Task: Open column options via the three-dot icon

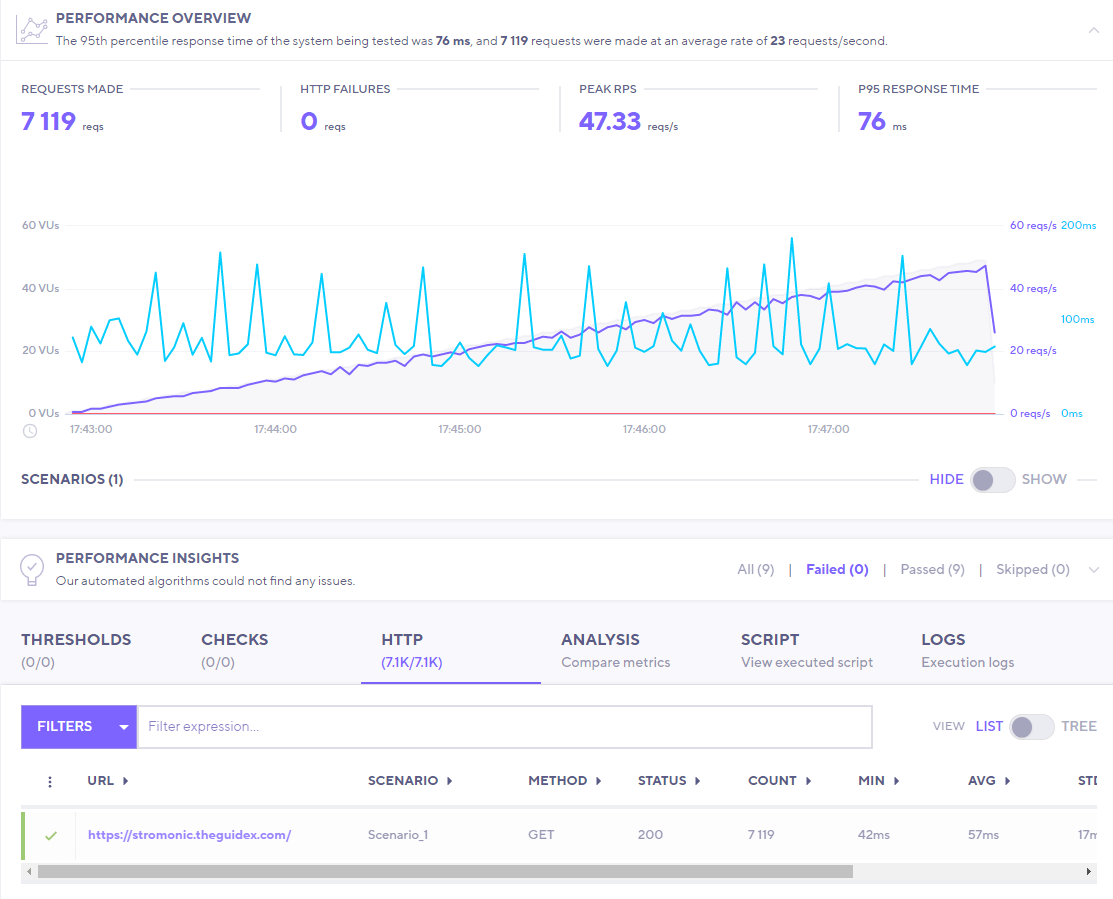Action: (x=49, y=781)
